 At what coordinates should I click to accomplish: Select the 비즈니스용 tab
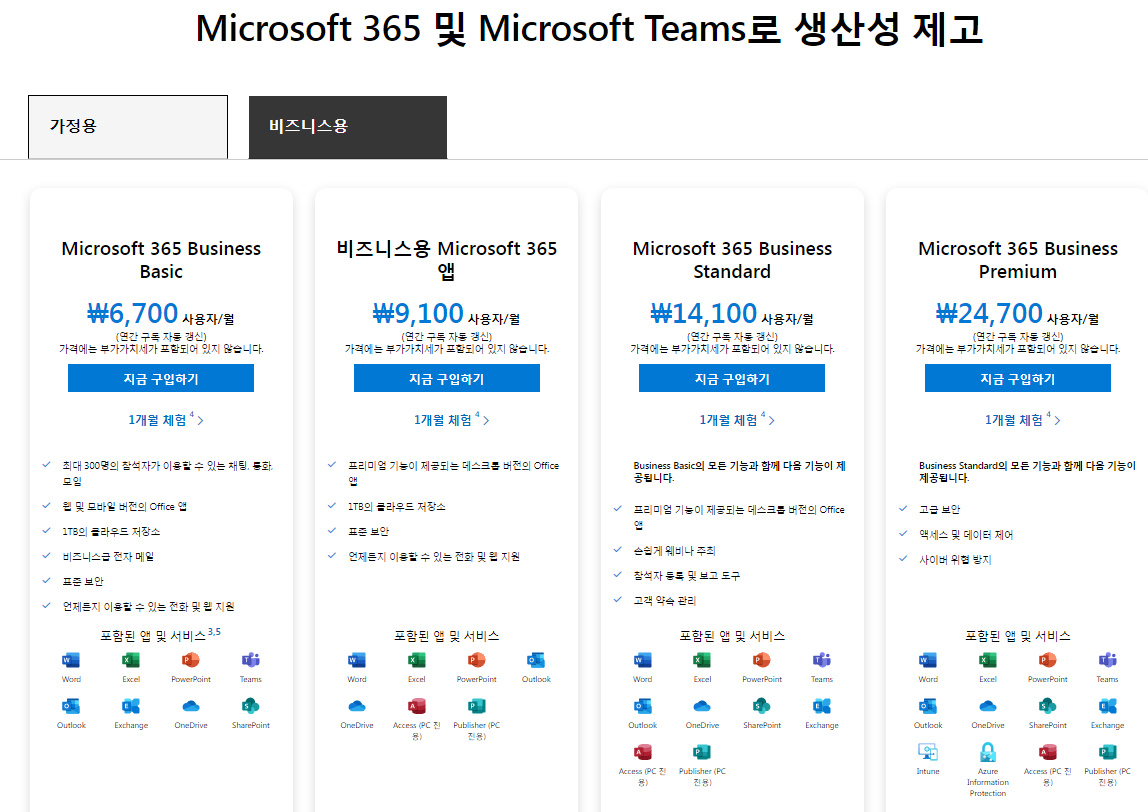[348, 127]
